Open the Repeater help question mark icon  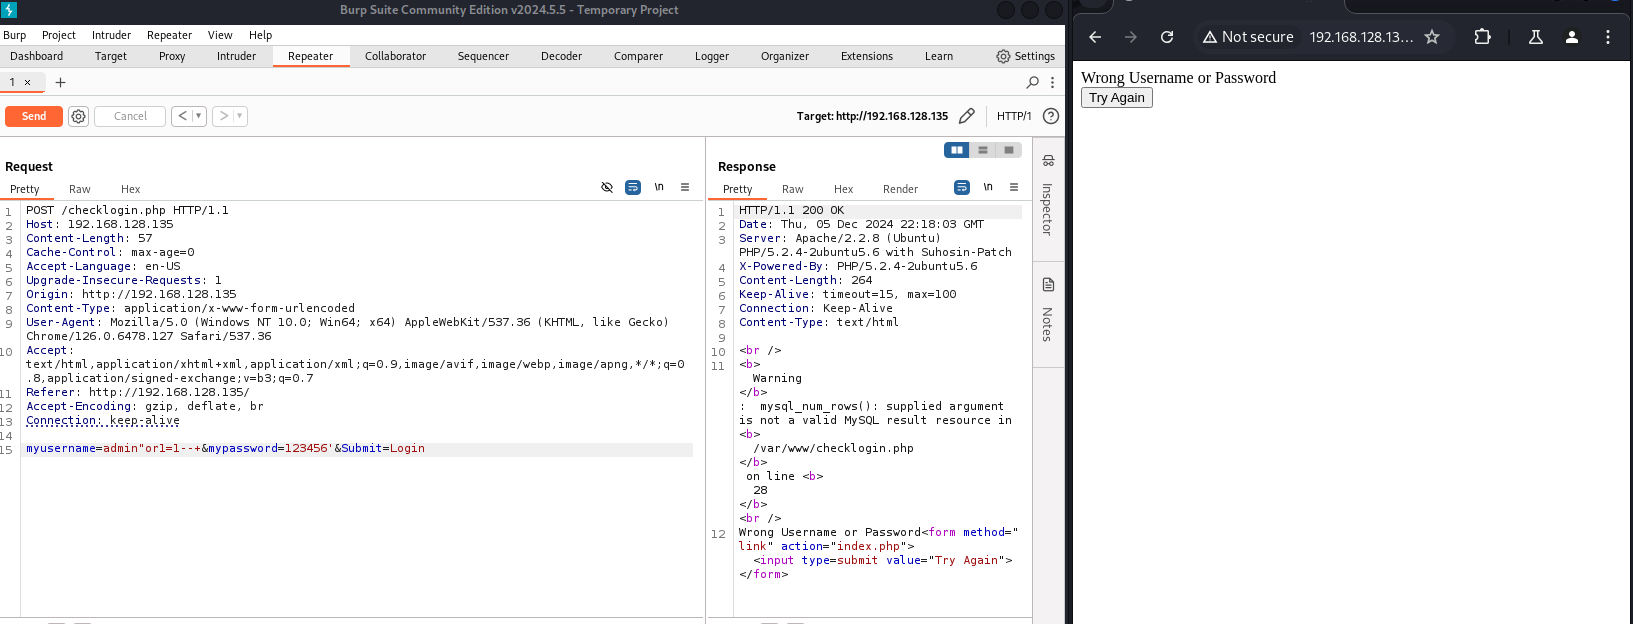[1051, 116]
